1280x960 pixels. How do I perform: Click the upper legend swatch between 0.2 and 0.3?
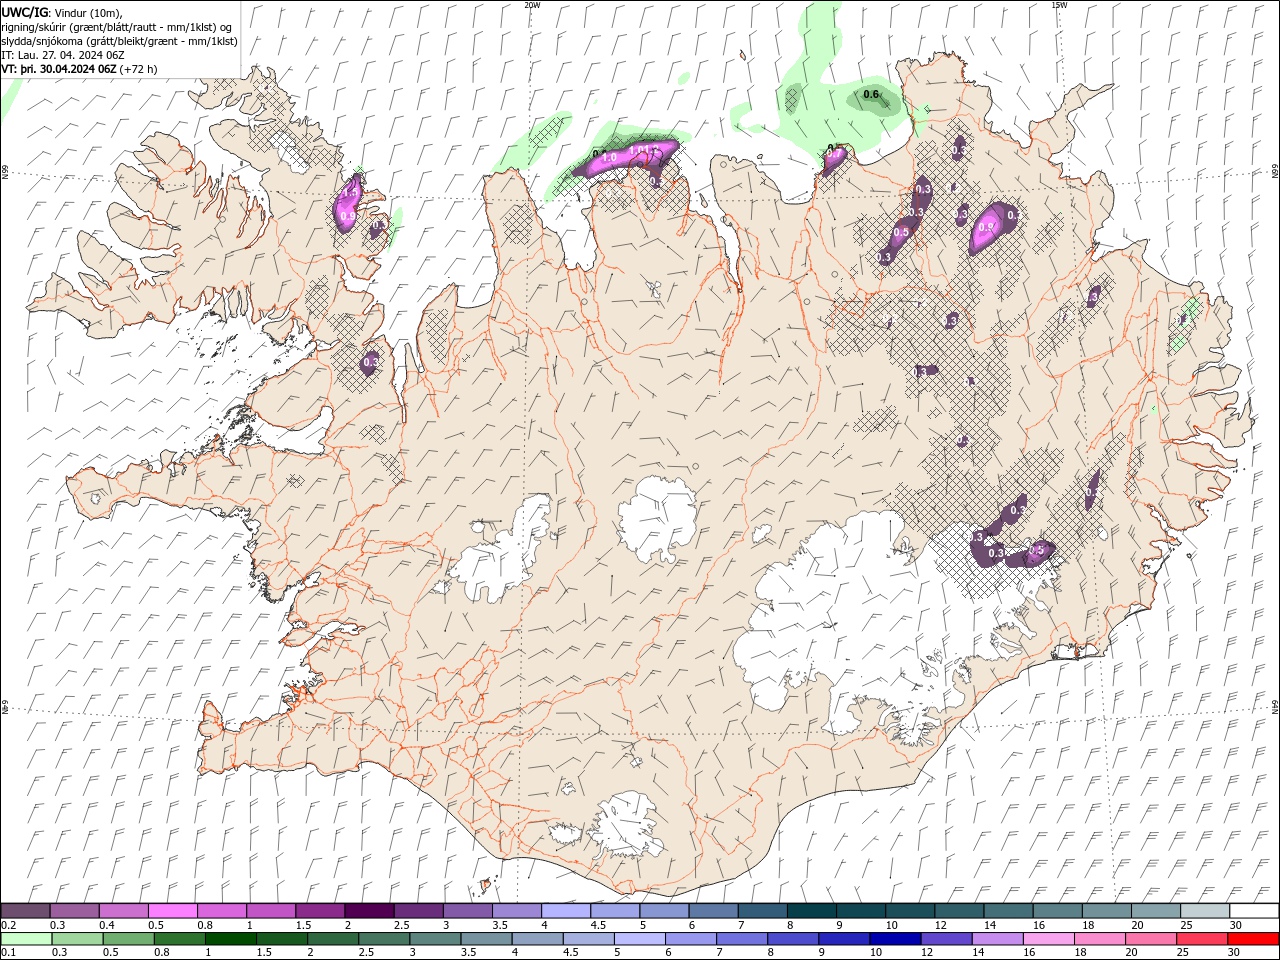pos(26,911)
